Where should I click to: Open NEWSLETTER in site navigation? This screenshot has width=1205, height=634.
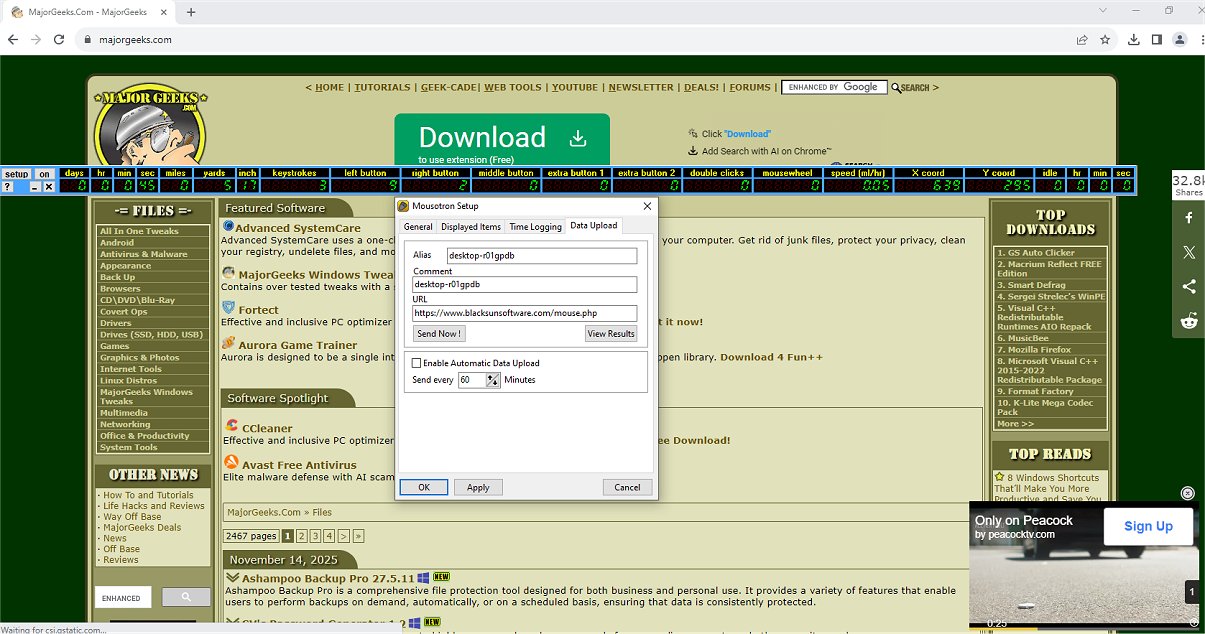click(641, 87)
